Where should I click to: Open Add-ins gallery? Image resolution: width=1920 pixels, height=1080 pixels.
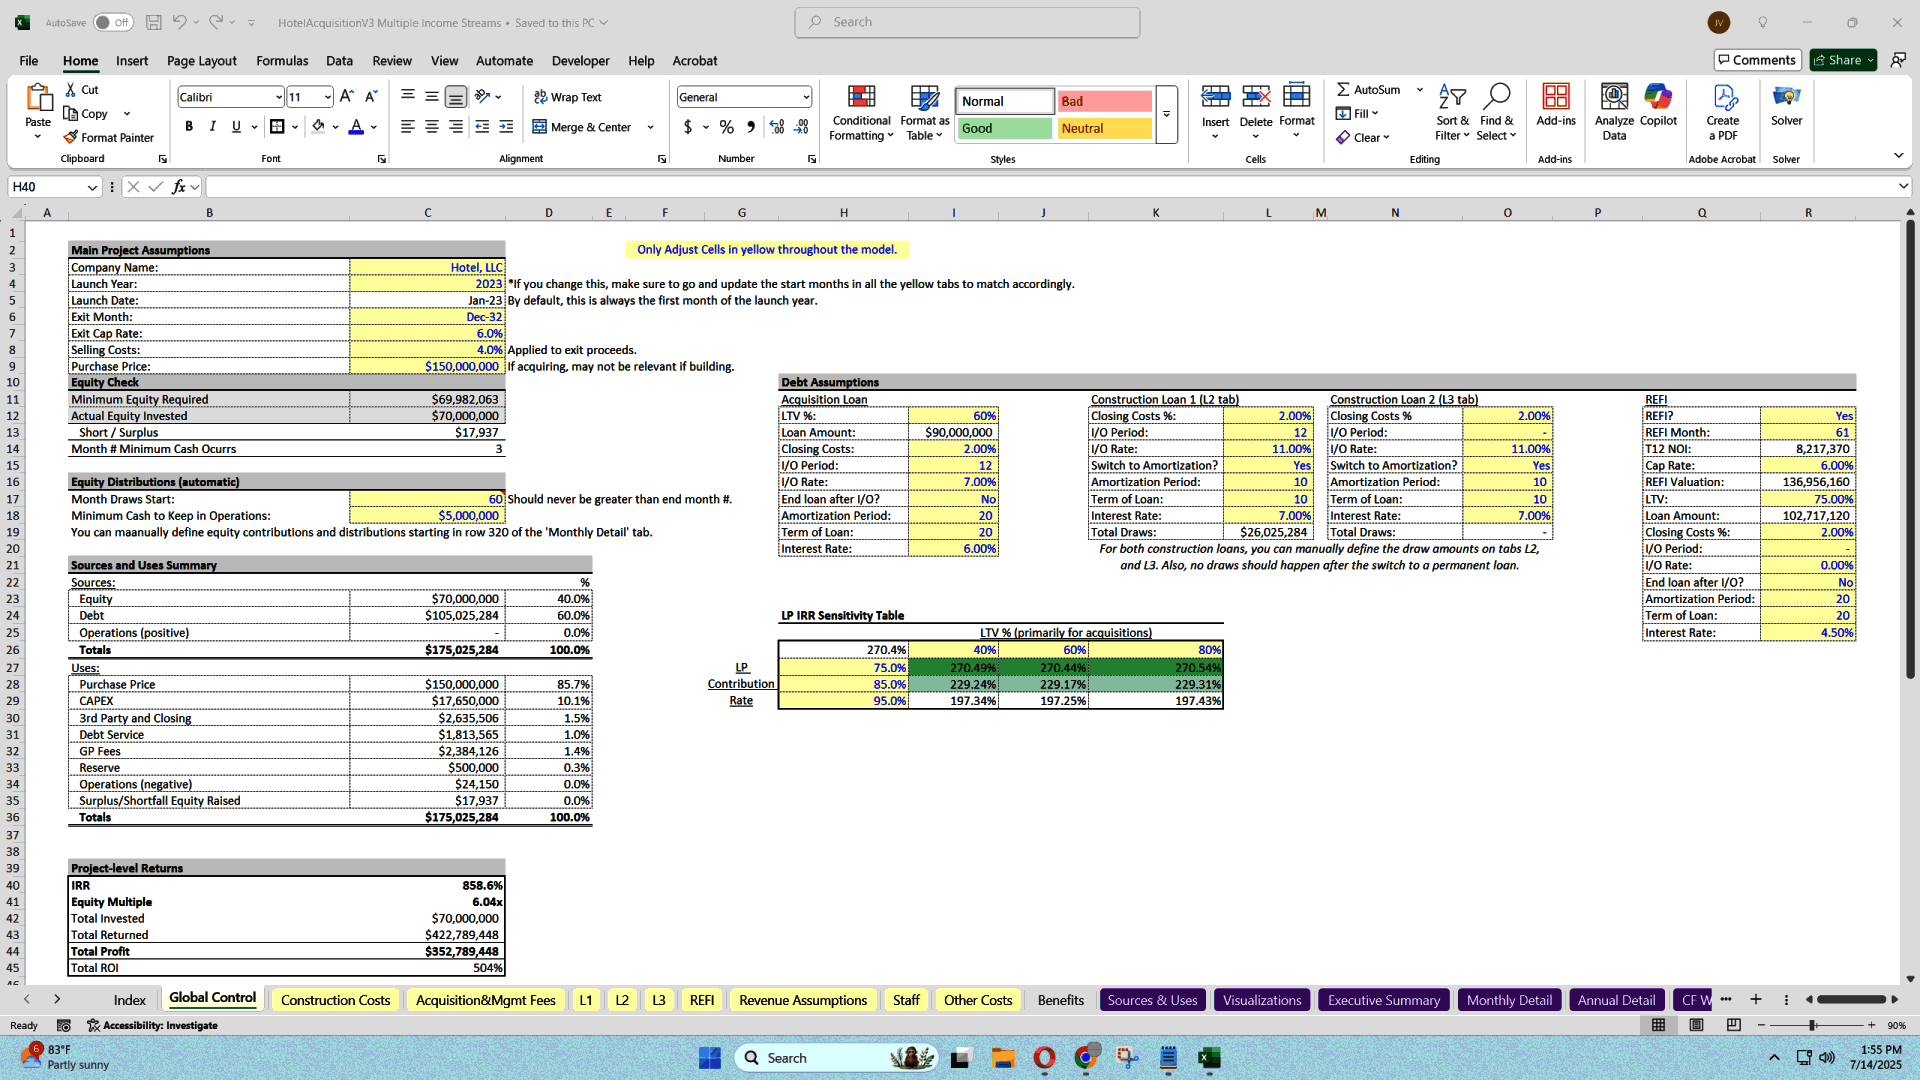click(x=1555, y=105)
